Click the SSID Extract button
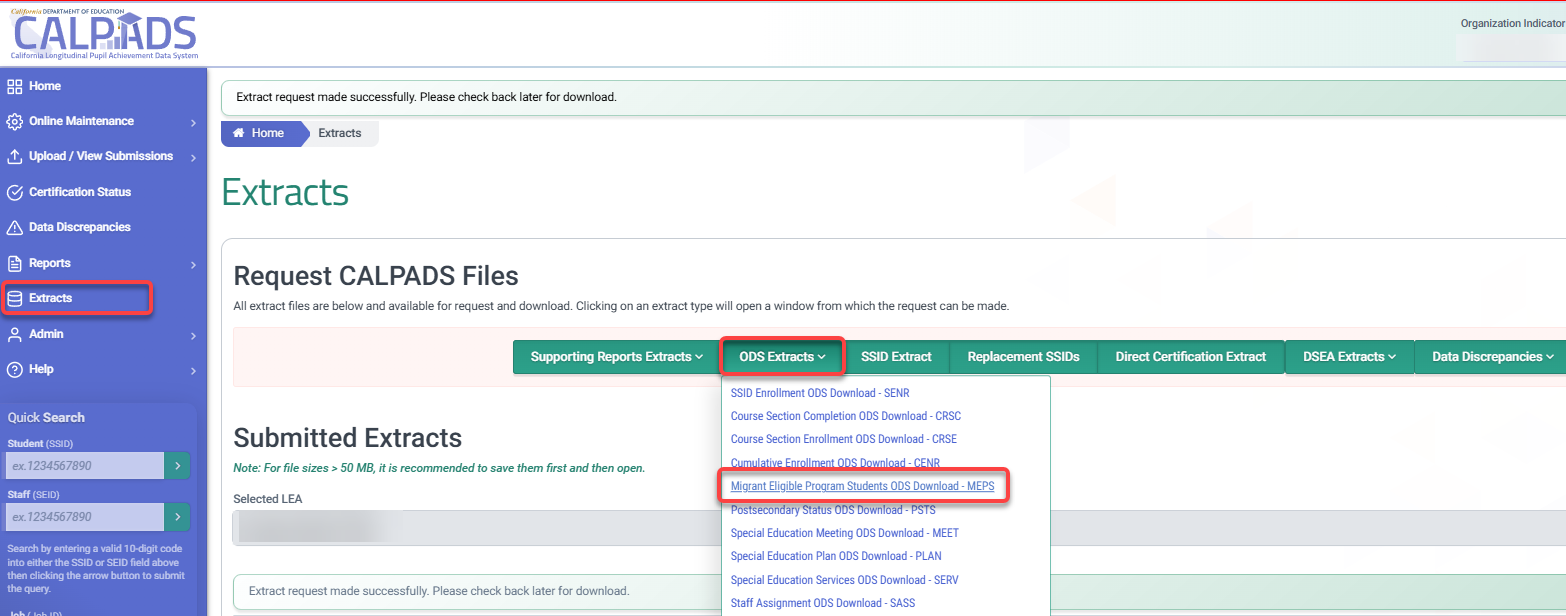Image resolution: width=1566 pixels, height=616 pixels. coord(896,357)
